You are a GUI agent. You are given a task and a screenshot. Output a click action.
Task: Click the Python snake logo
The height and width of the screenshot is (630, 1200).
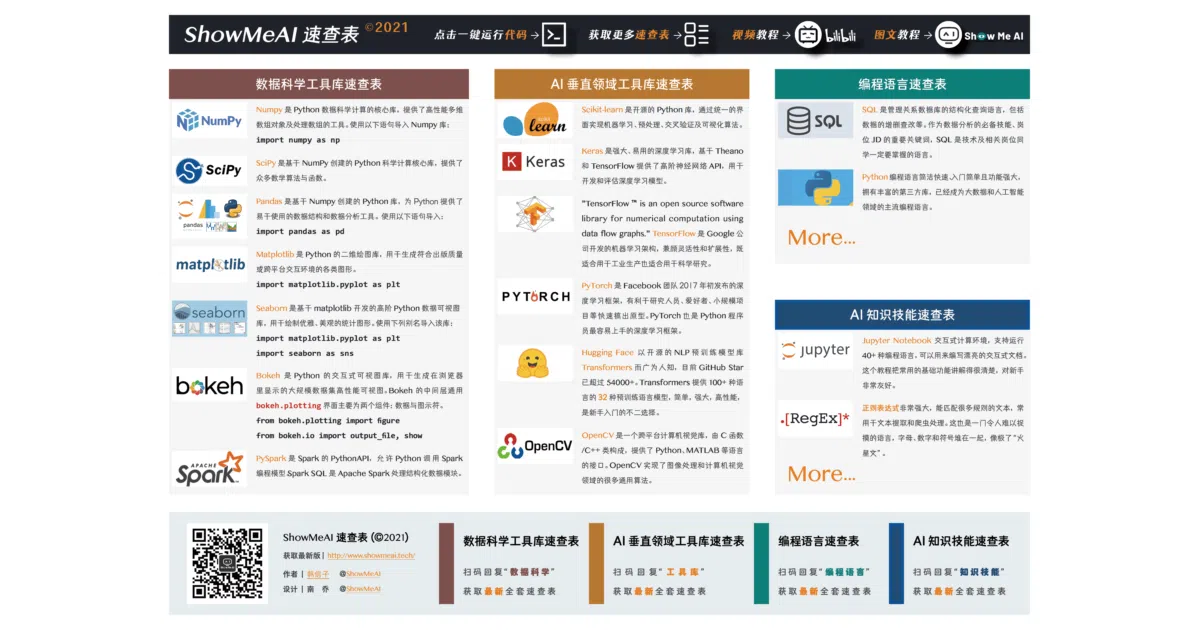[x=815, y=188]
